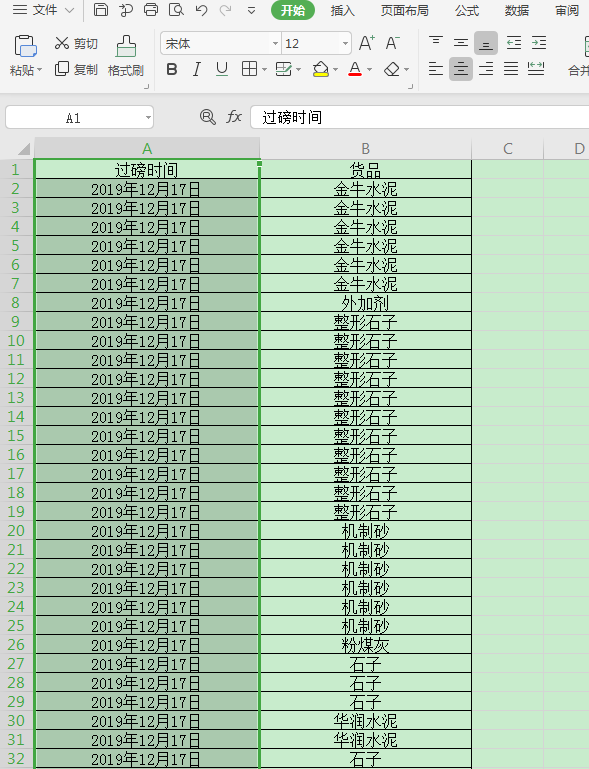
Task: Expand the borders dropdown arrow
Action: (264, 70)
